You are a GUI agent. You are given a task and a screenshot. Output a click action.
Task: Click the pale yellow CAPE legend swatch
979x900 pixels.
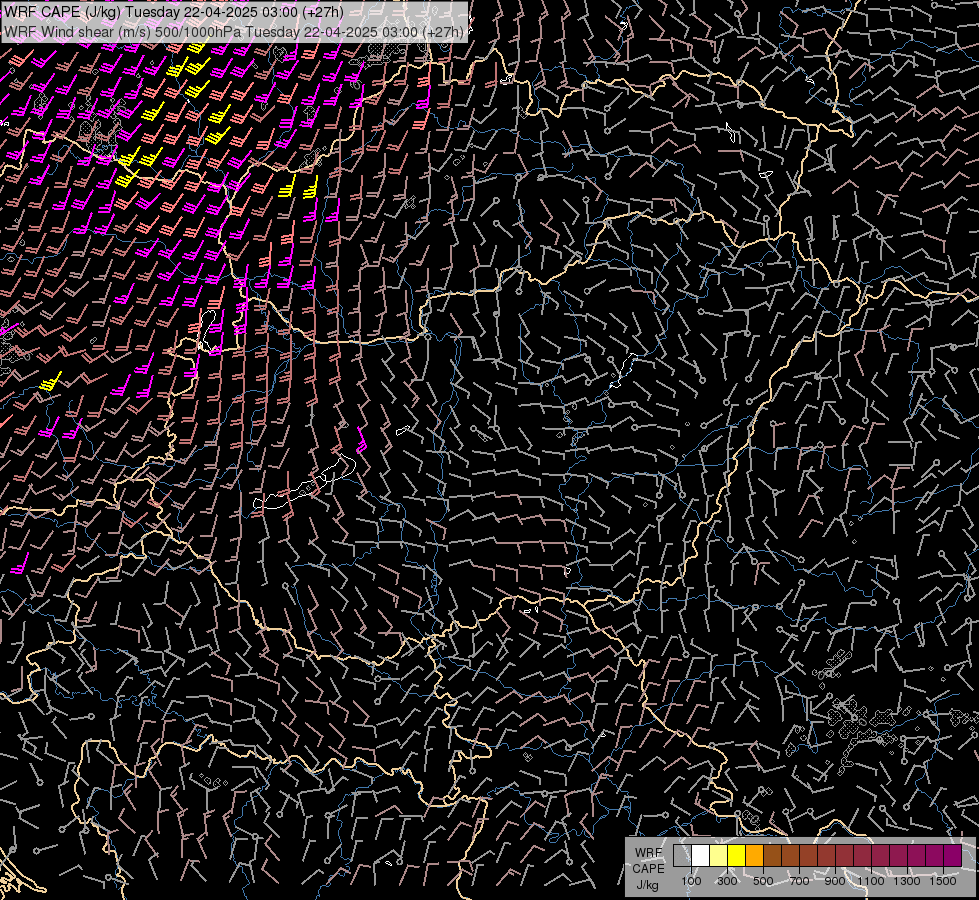tap(719, 856)
